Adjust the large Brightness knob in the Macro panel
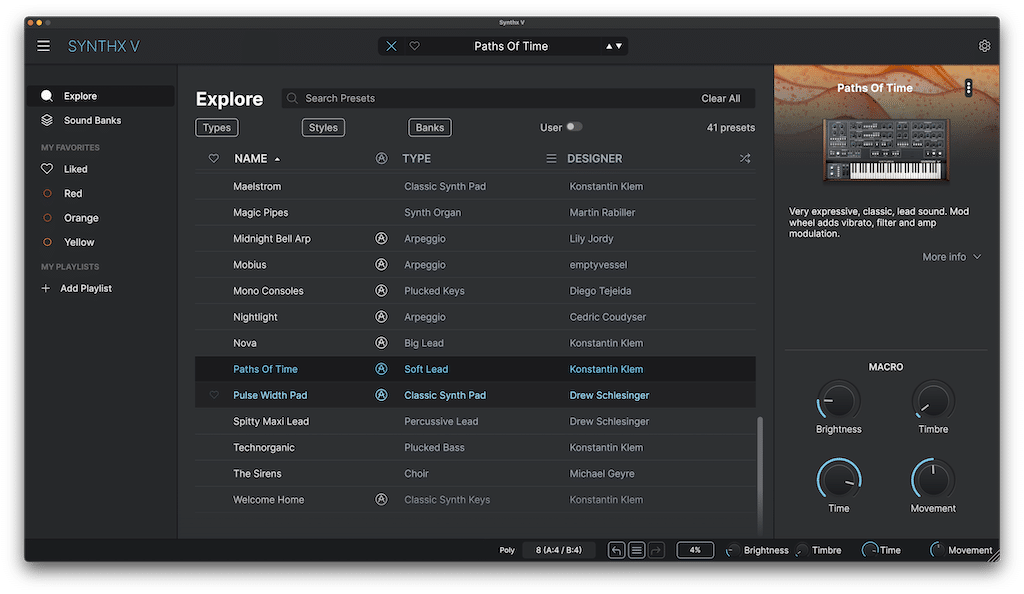This screenshot has width=1024, height=594. (839, 401)
